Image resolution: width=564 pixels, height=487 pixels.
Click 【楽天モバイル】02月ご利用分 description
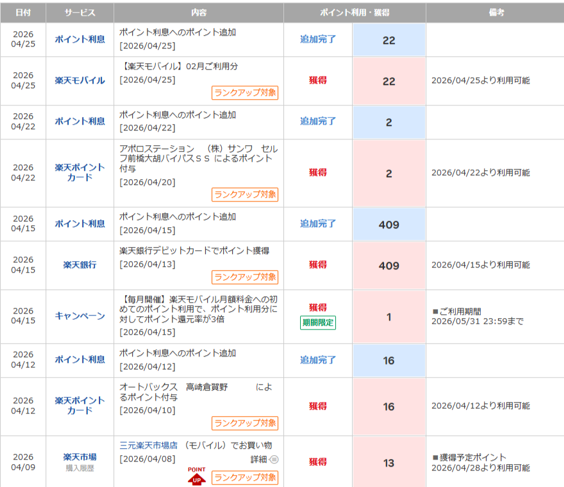pos(179,66)
